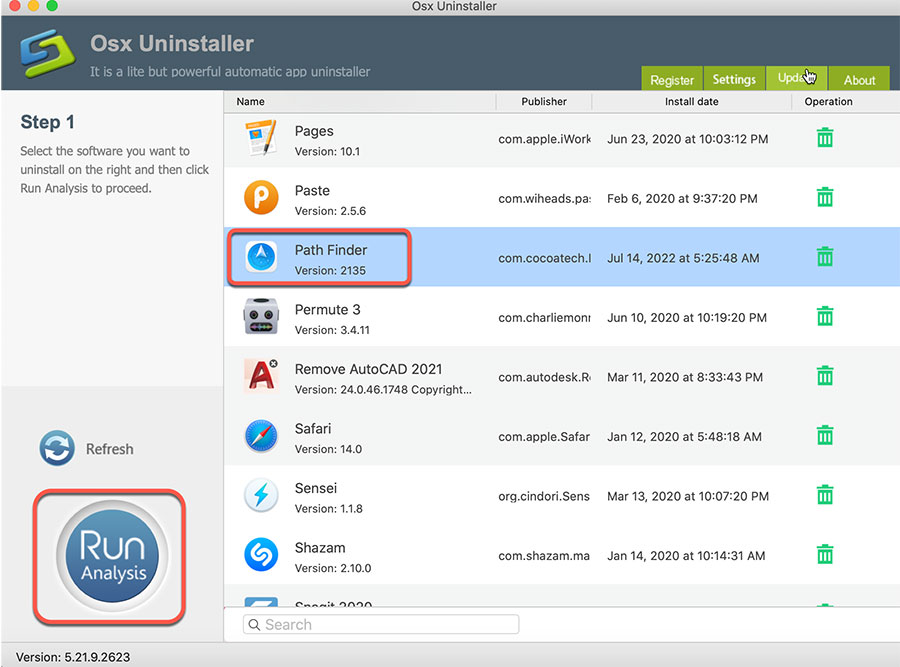Click the Pages application icon

261,138
